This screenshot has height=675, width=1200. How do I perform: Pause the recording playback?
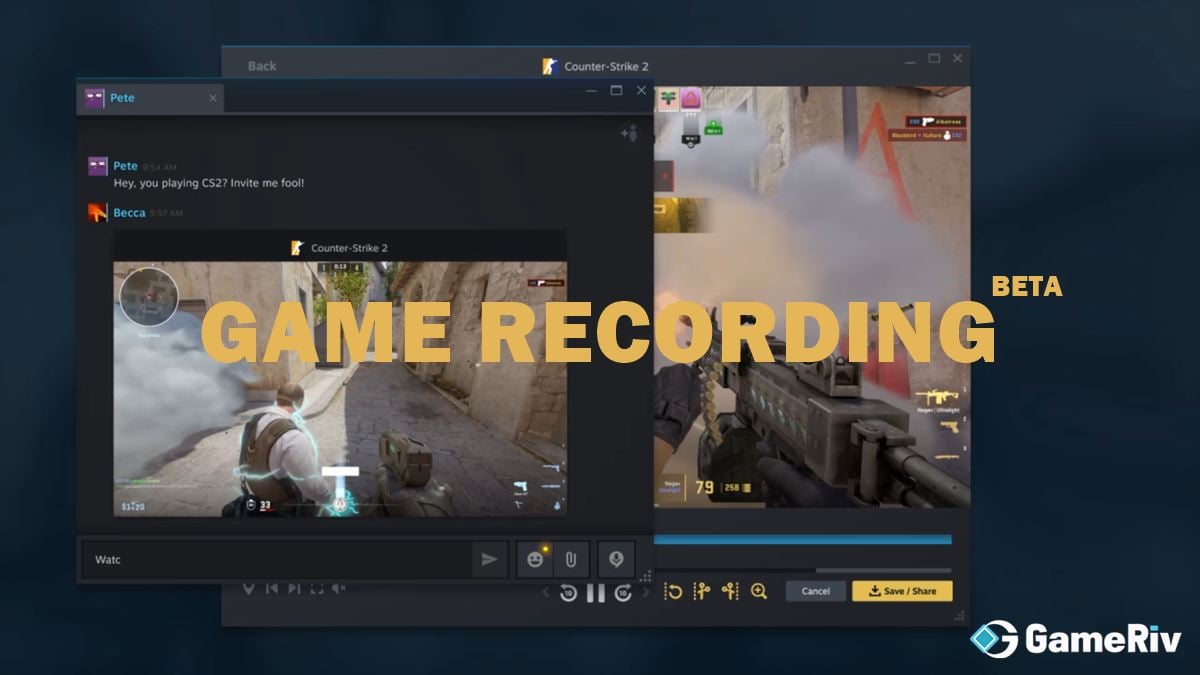[x=595, y=592]
